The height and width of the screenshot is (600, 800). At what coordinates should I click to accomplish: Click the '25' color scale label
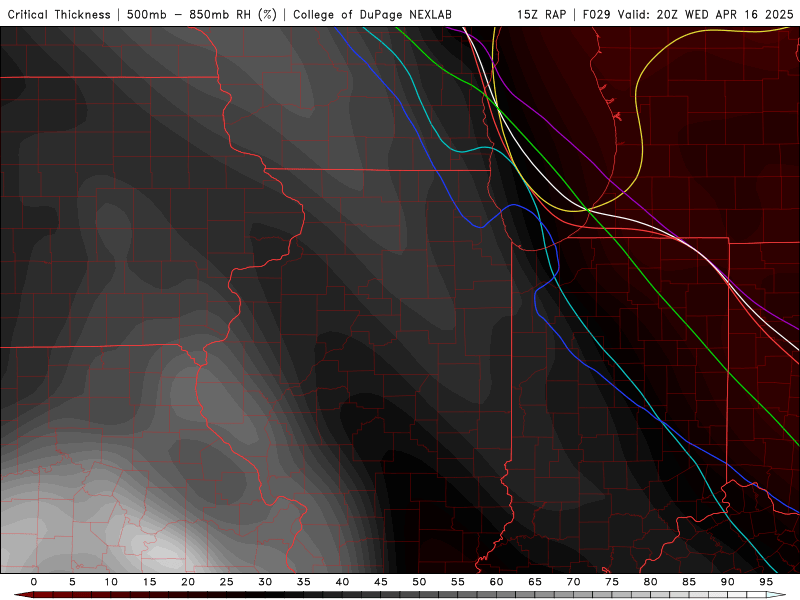pyautogui.click(x=227, y=582)
